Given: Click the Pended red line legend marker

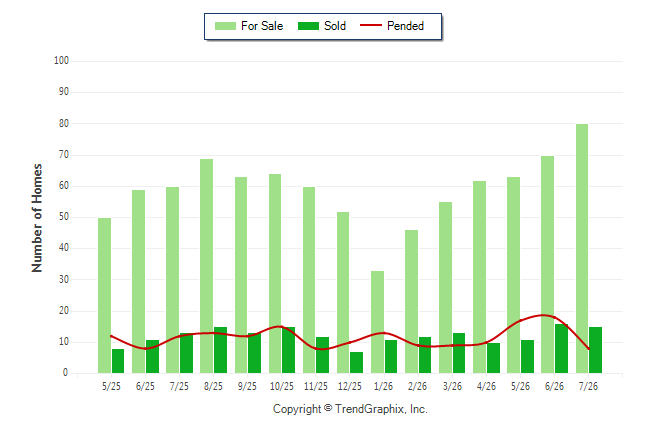Looking at the screenshot, I should click(371, 26).
